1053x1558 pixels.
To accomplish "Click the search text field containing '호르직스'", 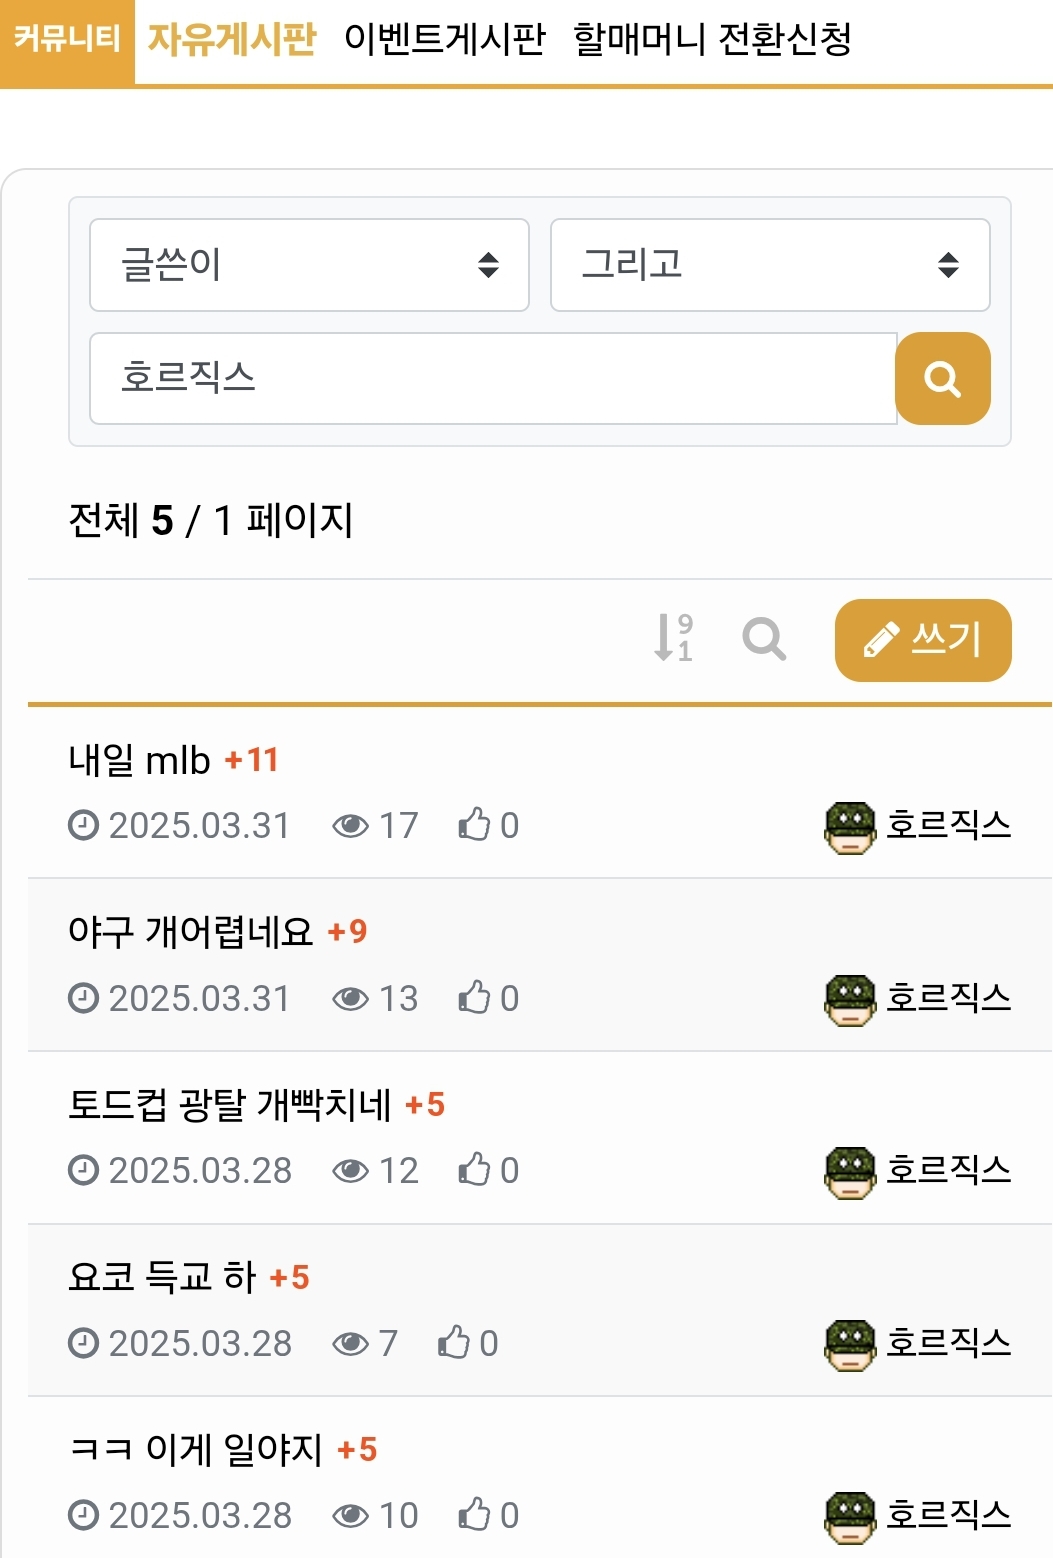I will coord(492,379).
